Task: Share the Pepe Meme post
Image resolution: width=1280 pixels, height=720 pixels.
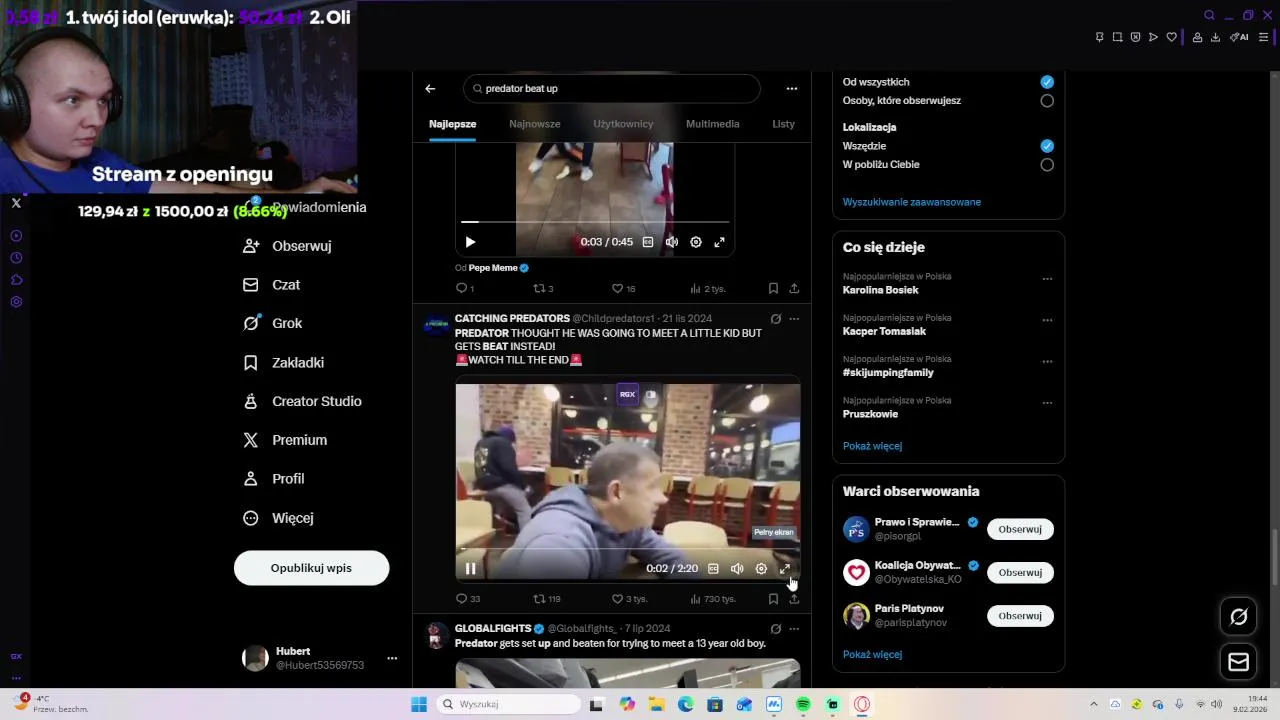Action: [x=794, y=289]
